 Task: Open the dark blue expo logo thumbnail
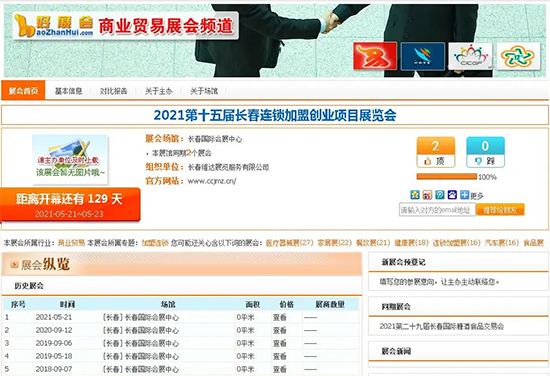(422, 56)
